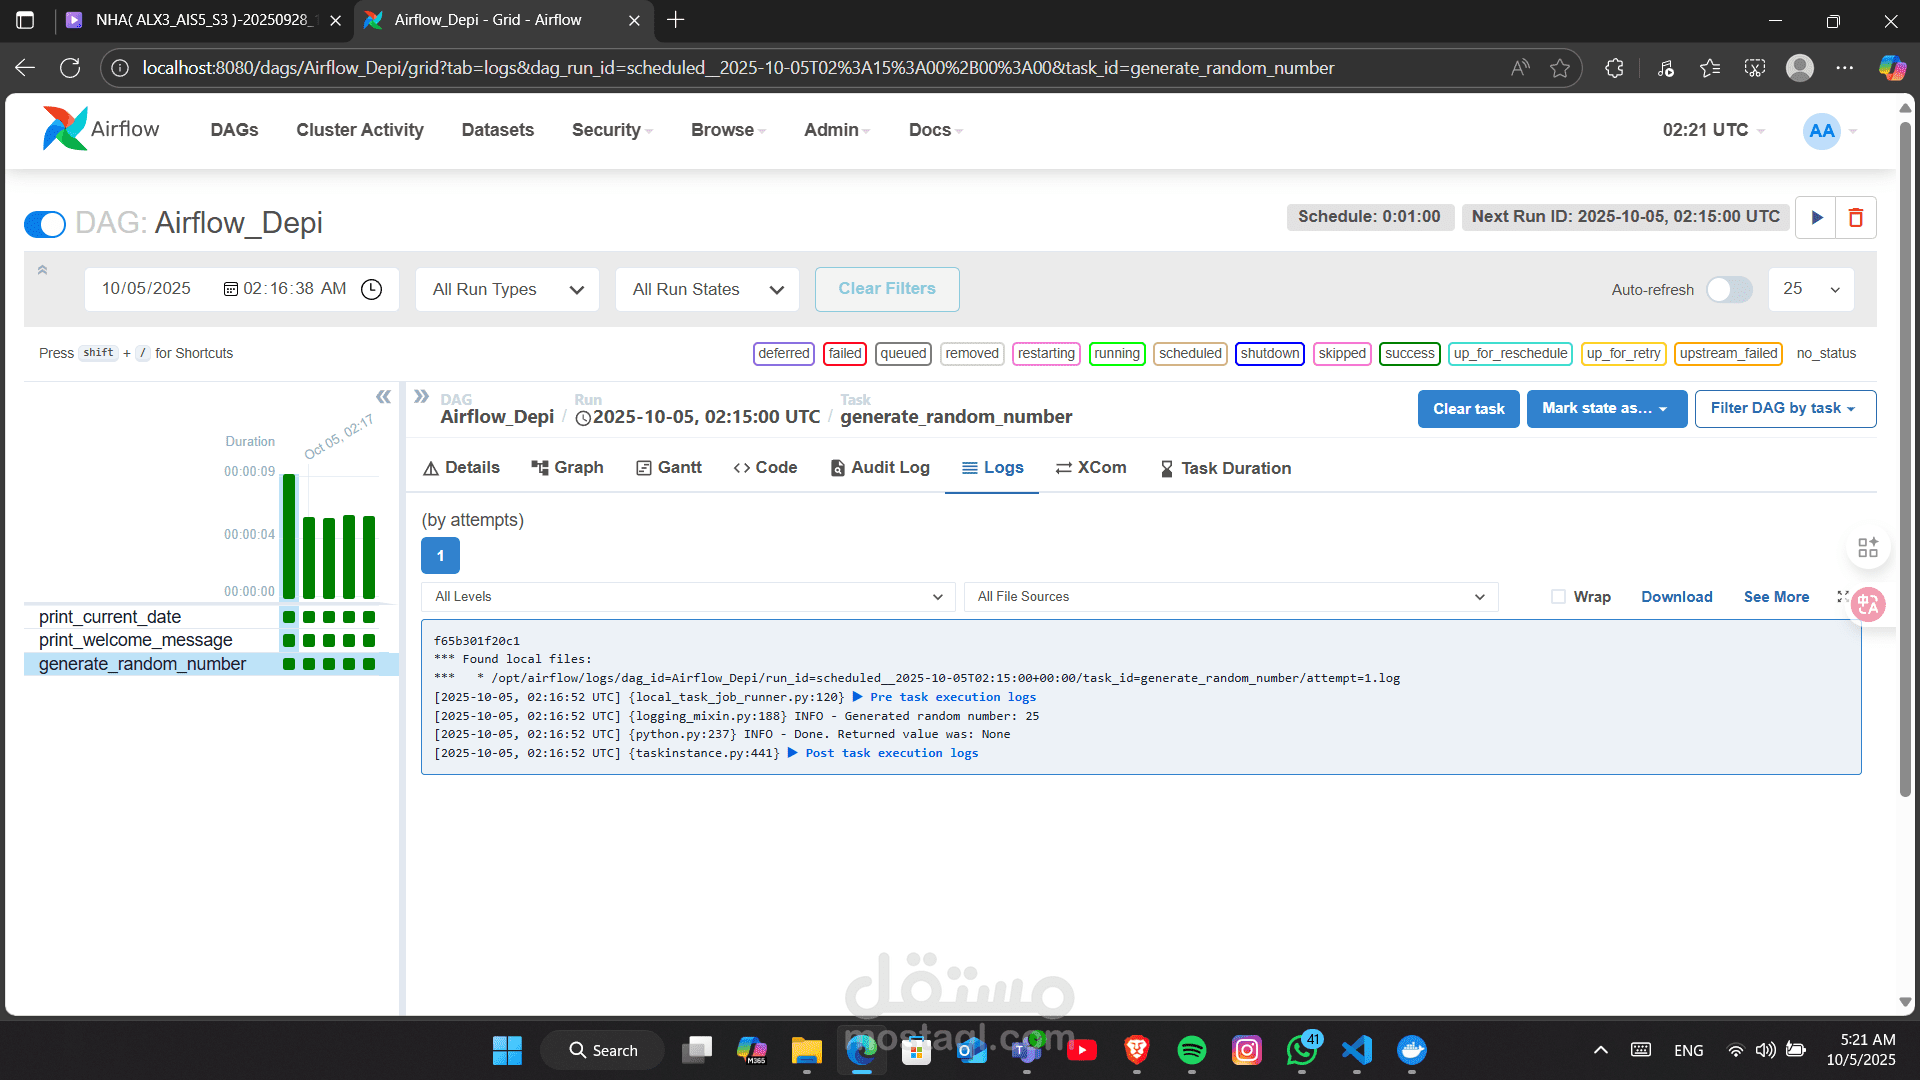This screenshot has height=1080, width=1920.
Task: Switch to the XCom tab
Action: tap(1091, 467)
